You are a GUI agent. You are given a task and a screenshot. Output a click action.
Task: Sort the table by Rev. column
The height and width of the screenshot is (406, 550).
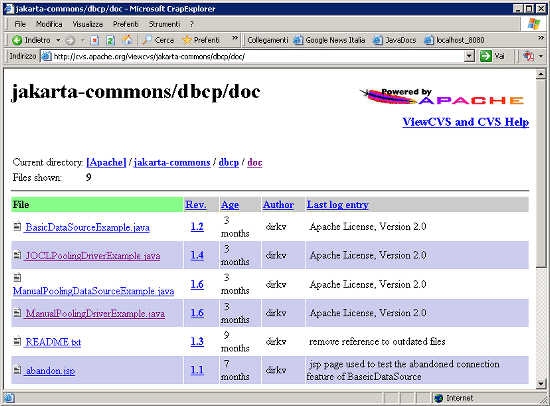[x=196, y=205]
